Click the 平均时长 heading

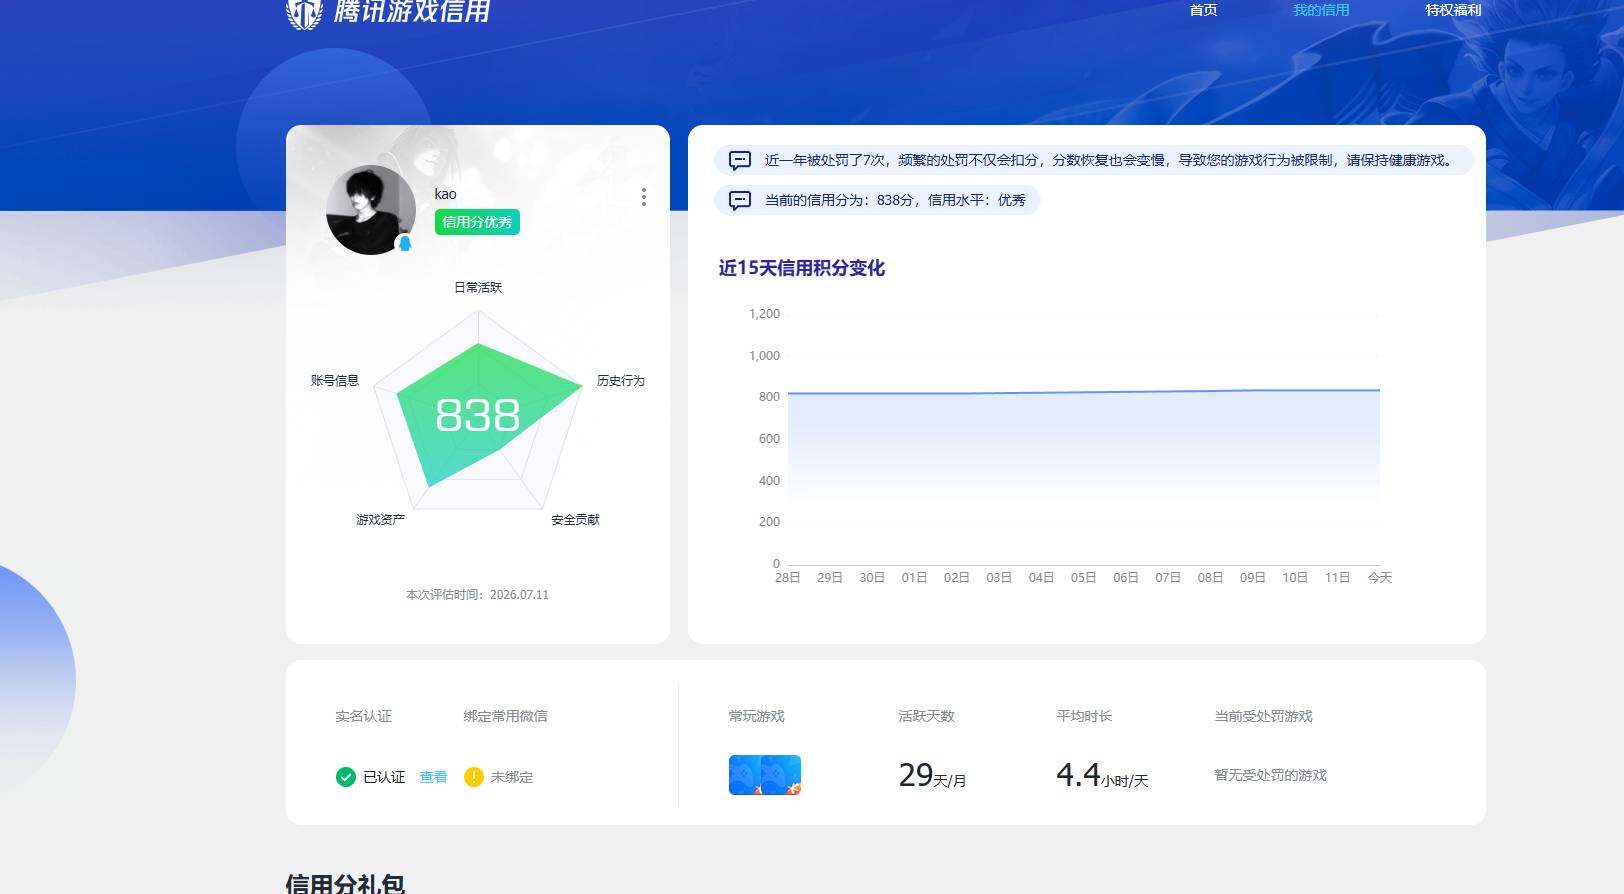click(1084, 716)
